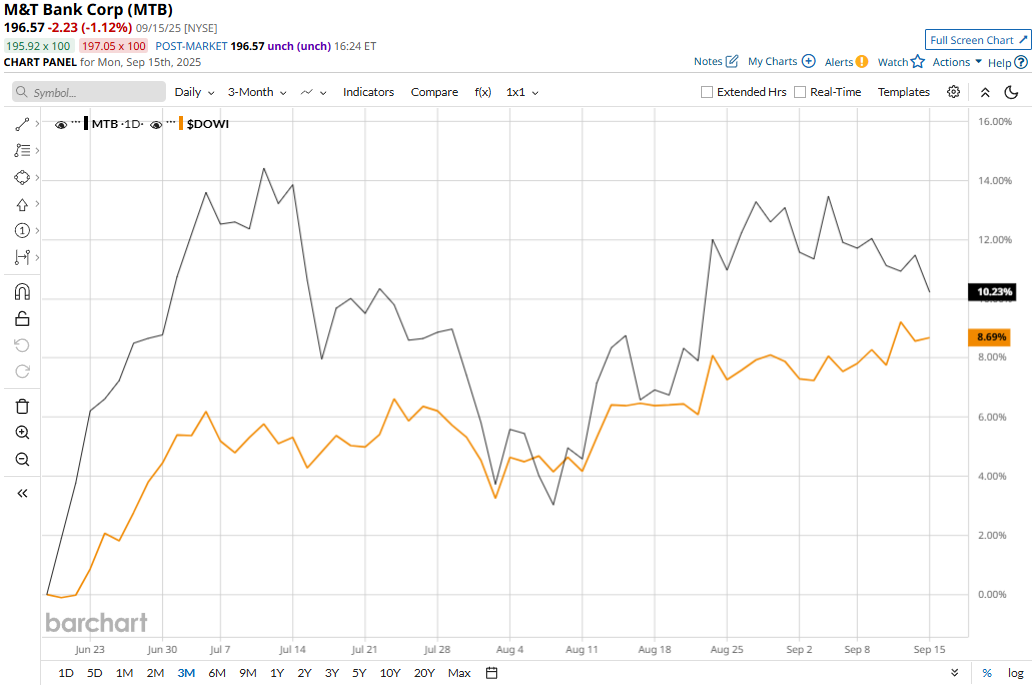Delete drawings with the trash icon
Viewport: 1032px width, 685px height.
point(22,407)
